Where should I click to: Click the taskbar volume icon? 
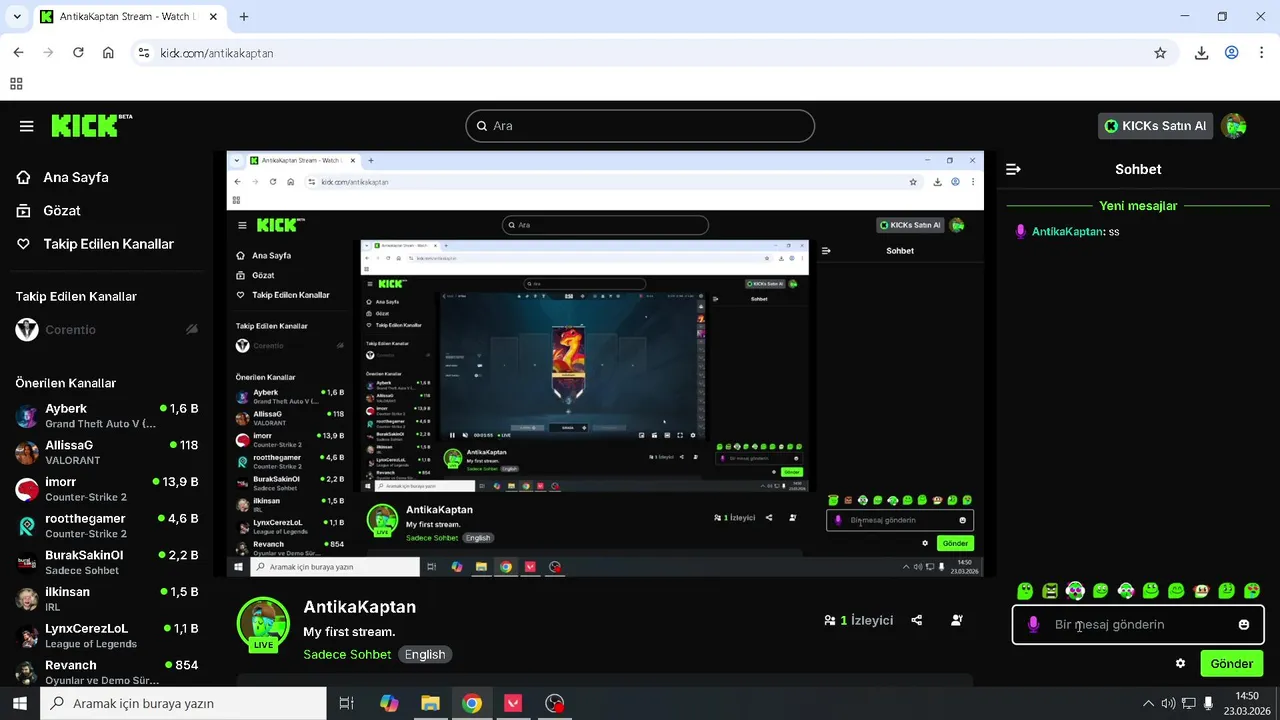click(x=1168, y=703)
